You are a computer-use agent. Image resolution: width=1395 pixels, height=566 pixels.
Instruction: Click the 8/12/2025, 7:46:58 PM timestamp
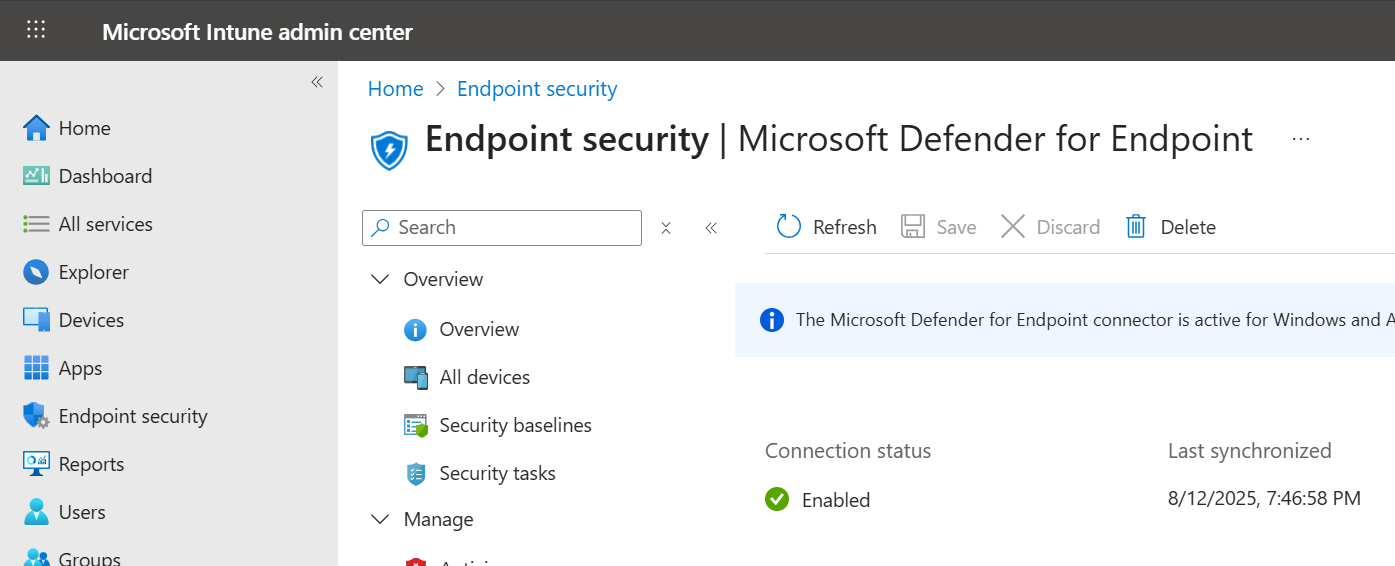[x=1264, y=498]
